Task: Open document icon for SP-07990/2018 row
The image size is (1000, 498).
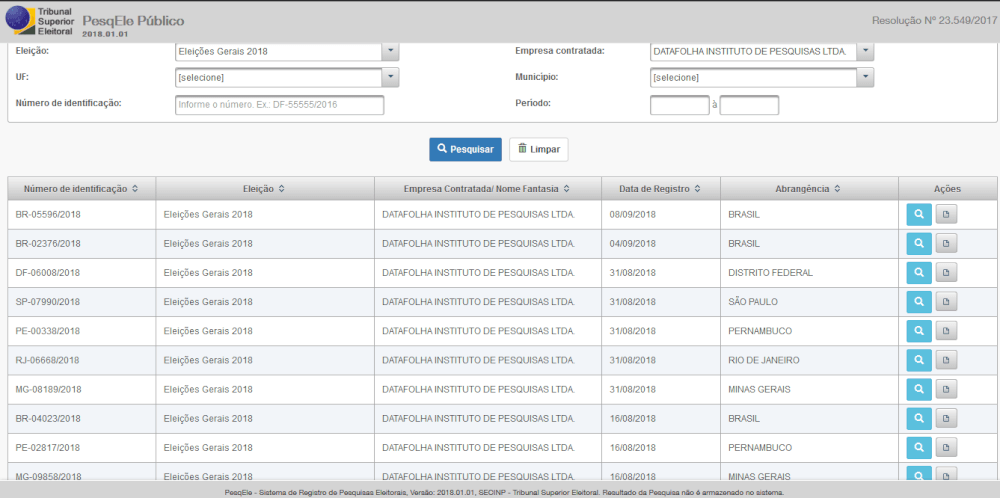Action: point(946,302)
